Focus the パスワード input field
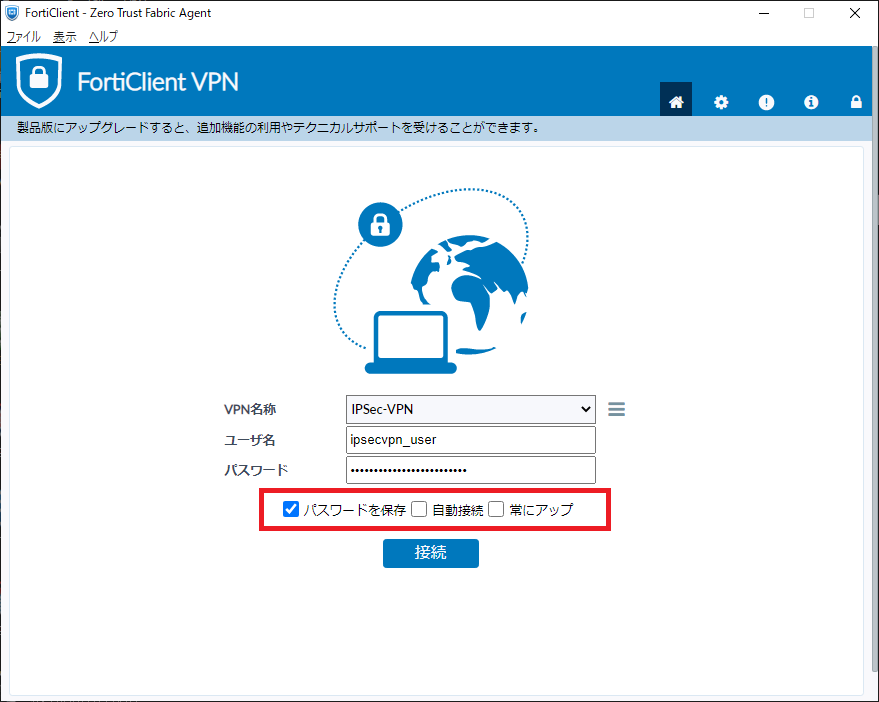The image size is (879, 702). click(x=470, y=470)
